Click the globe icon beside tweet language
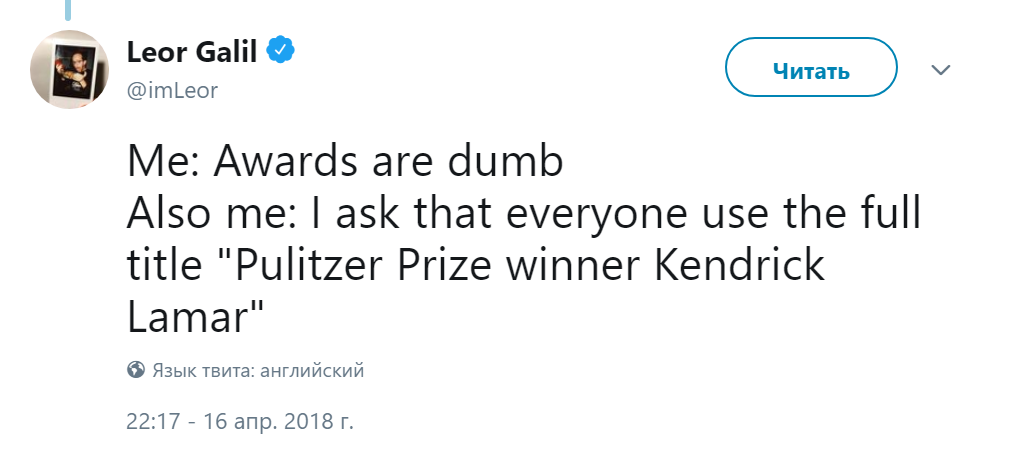This screenshot has height=449, width=1012. click(x=136, y=370)
